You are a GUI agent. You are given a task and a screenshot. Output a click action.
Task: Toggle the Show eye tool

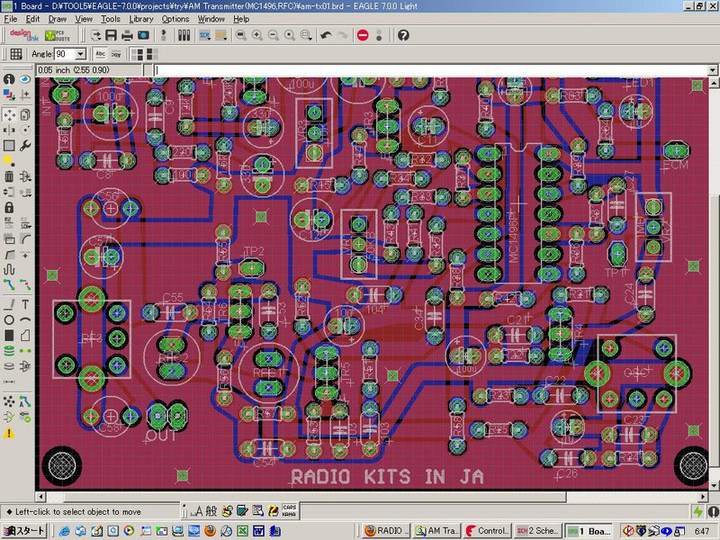click(x=26, y=79)
